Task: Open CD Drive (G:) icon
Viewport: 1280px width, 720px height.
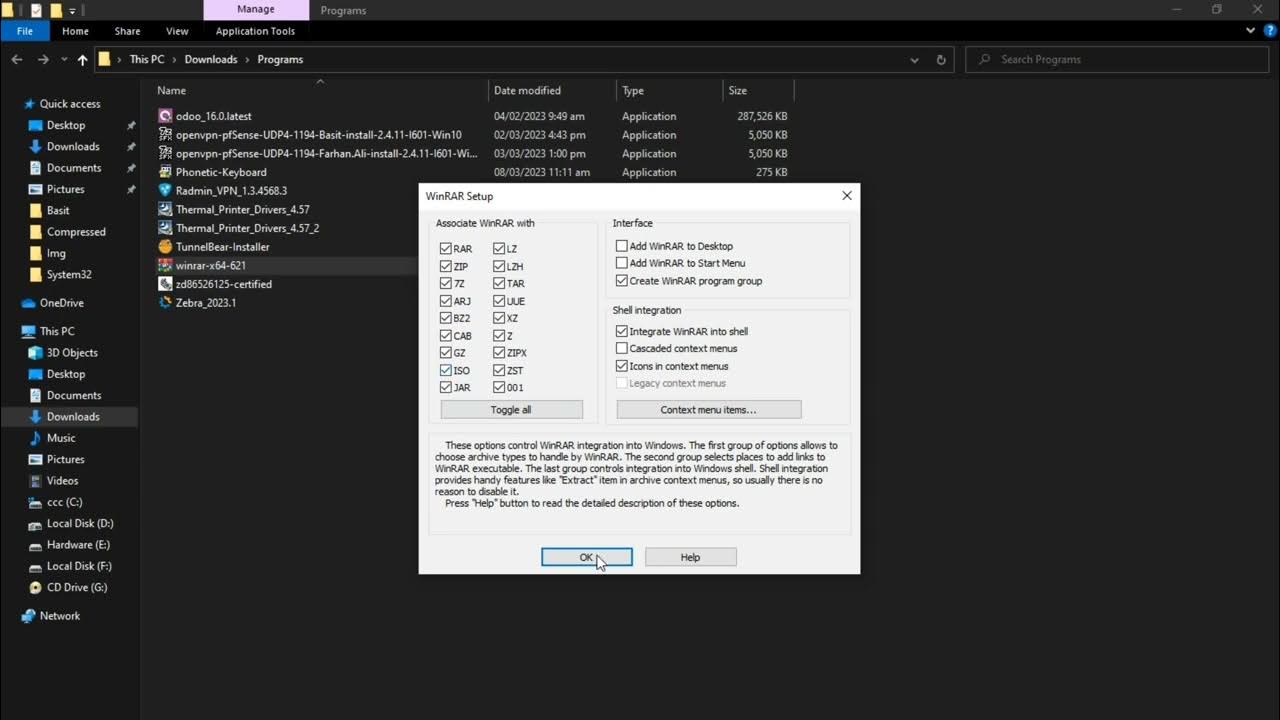Action: (x=36, y=588)
